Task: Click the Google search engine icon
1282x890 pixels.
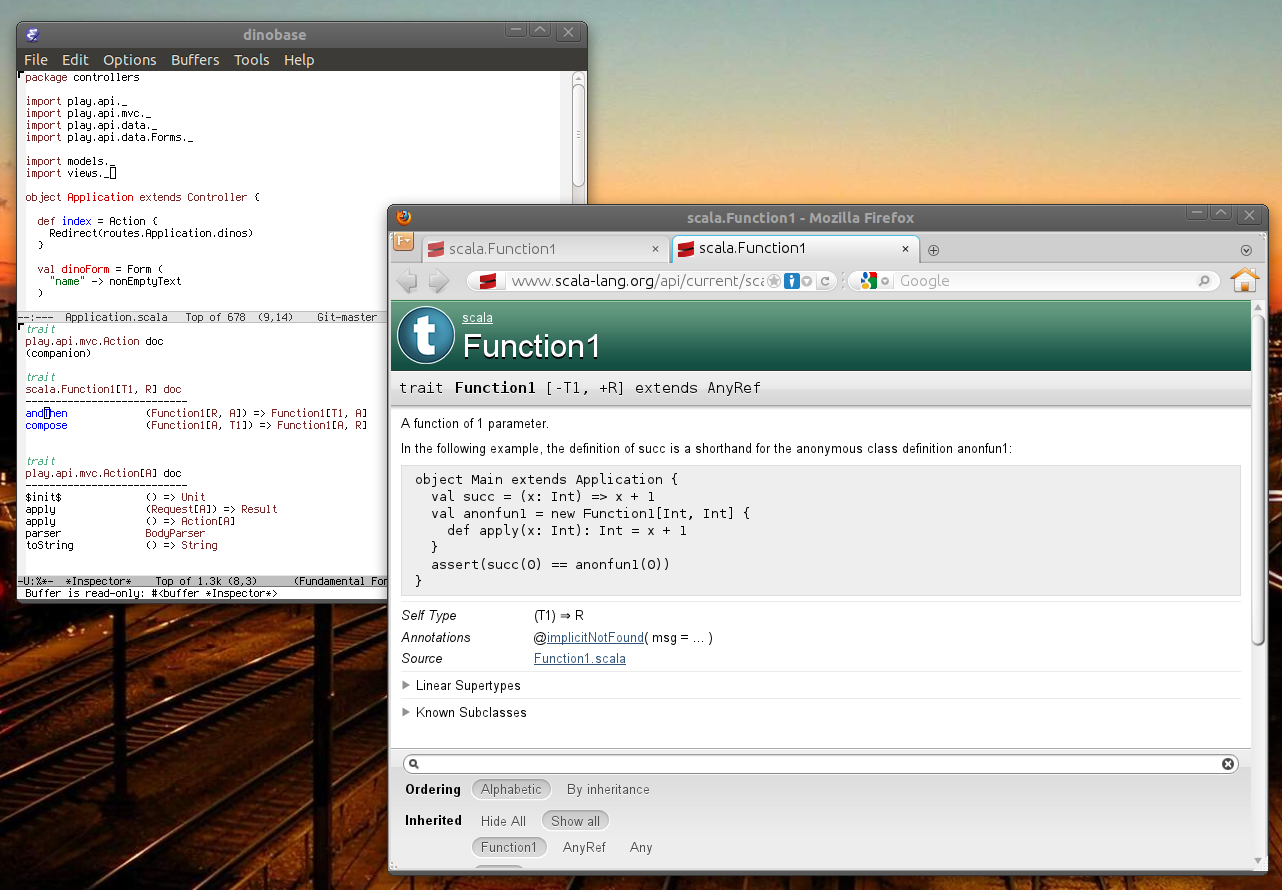Action: pos(869,281)
